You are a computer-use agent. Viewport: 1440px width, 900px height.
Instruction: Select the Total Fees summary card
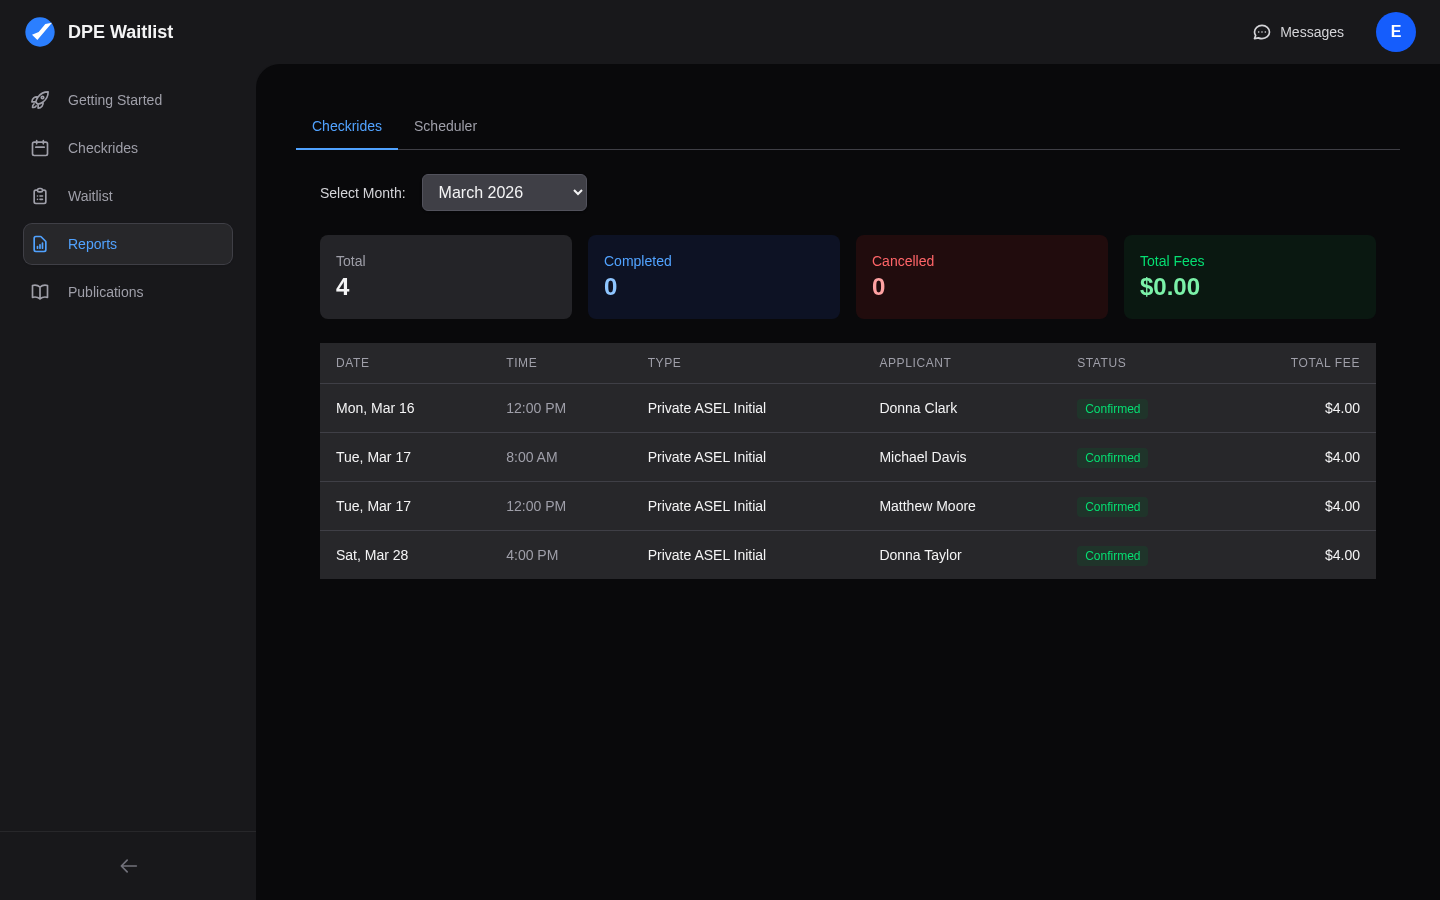(1249, 277)
